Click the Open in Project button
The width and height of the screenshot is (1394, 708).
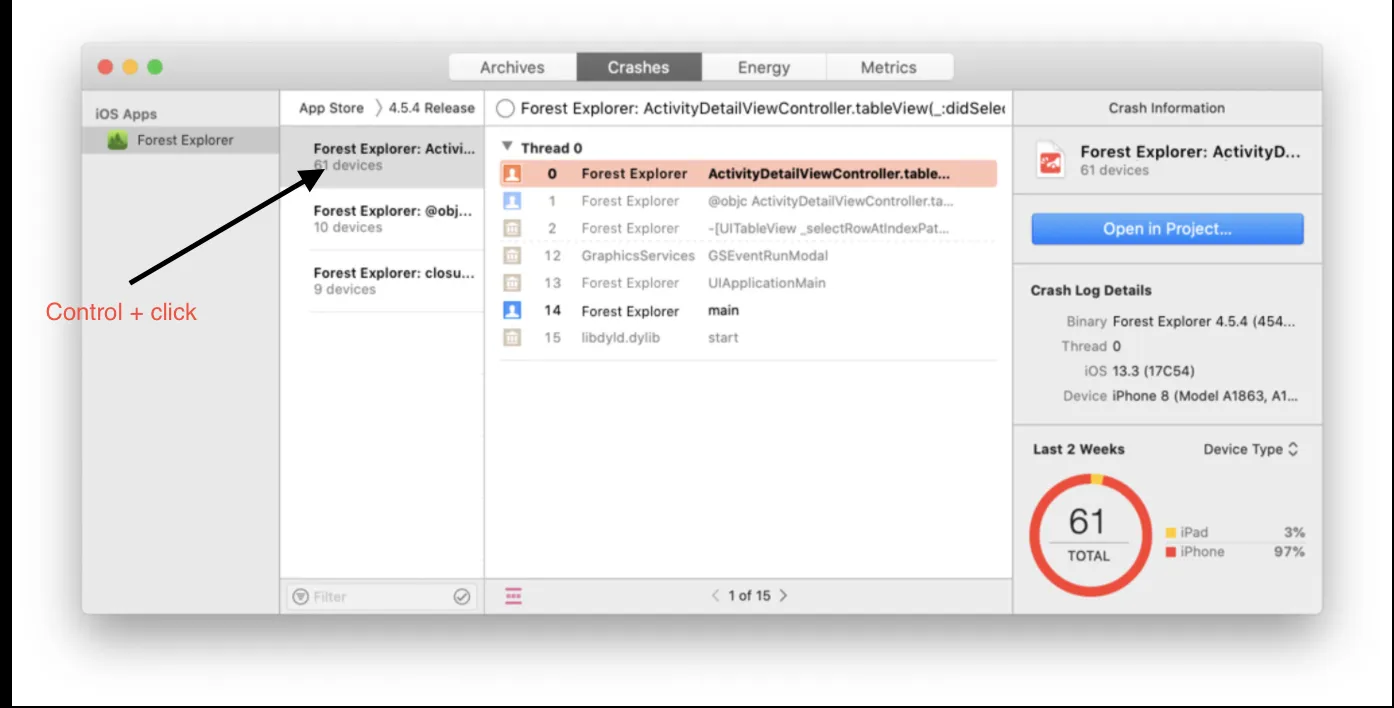click(1167, 229)
